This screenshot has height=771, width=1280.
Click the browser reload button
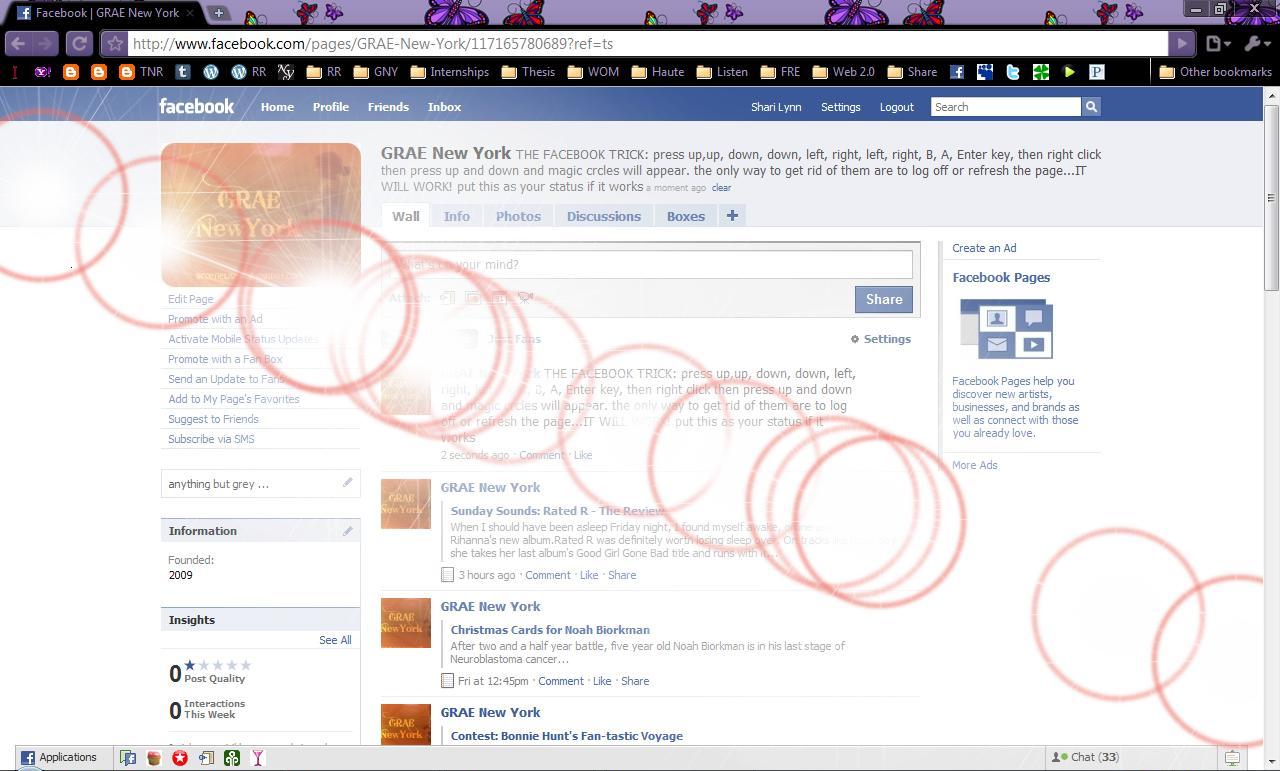coord(79,43)
